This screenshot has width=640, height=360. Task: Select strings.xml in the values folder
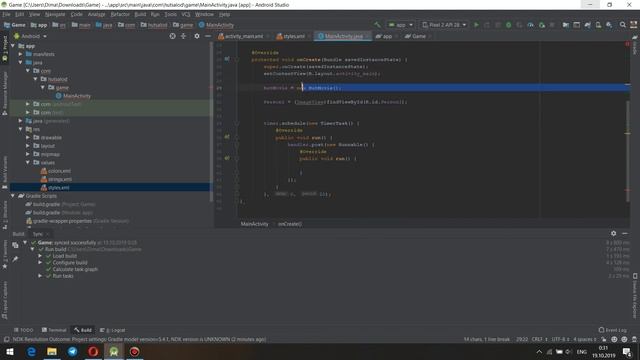[x=56, y=179]
